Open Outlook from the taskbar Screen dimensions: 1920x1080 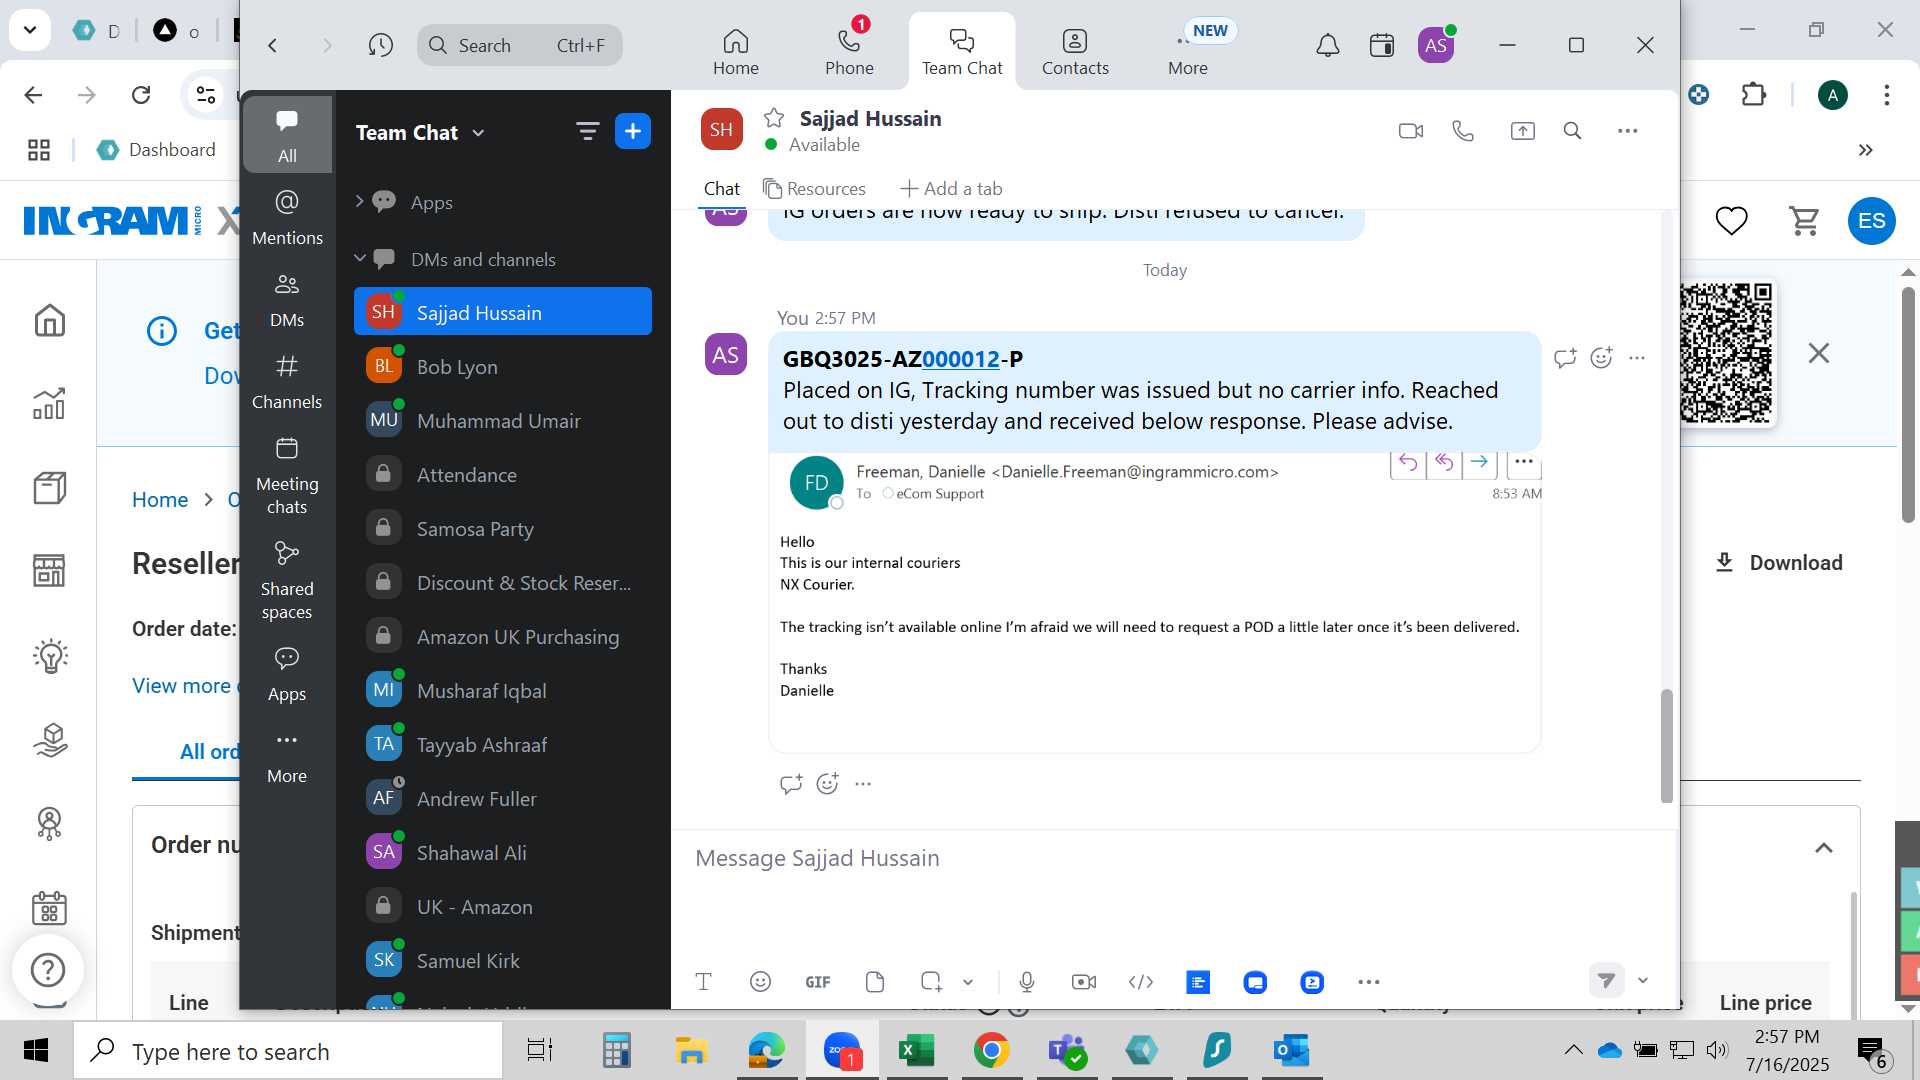[x=1291, y=1050]
